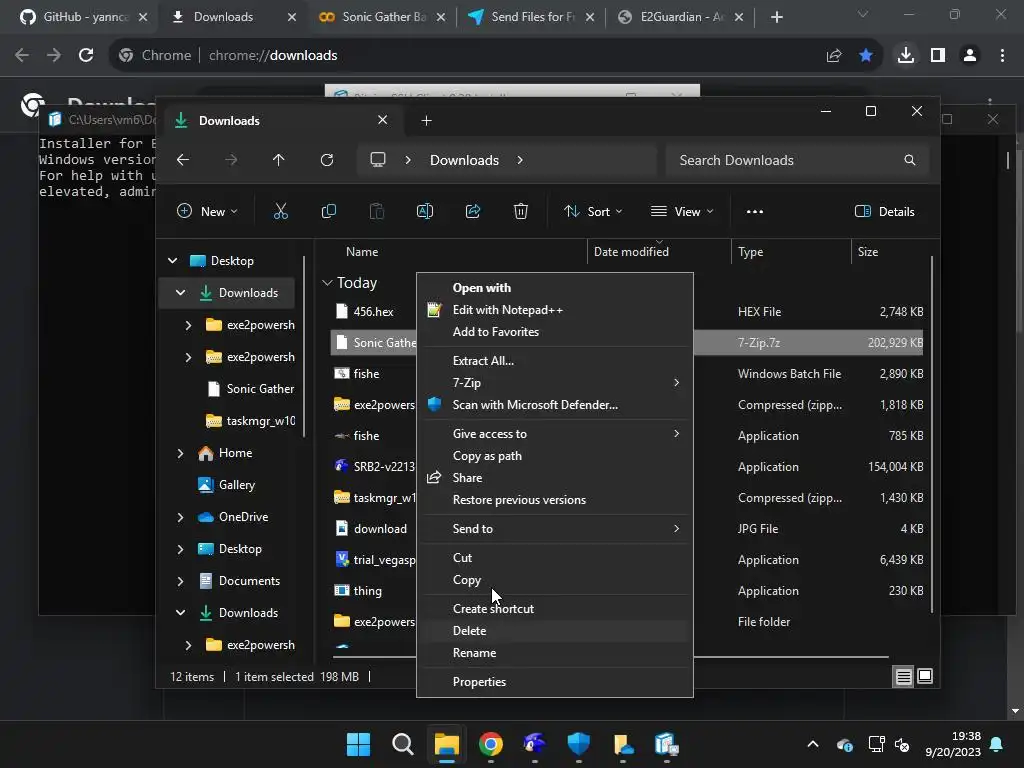The image size is (1024, 768).
Task: Click the Rename icon in Explorer toolbar
Action: point(424,211)
